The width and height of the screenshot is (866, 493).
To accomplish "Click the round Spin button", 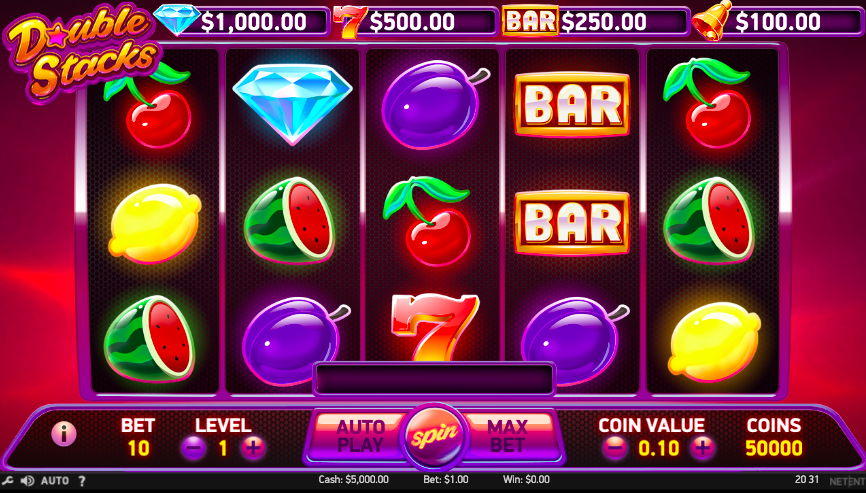I will [x=434, y=437].
